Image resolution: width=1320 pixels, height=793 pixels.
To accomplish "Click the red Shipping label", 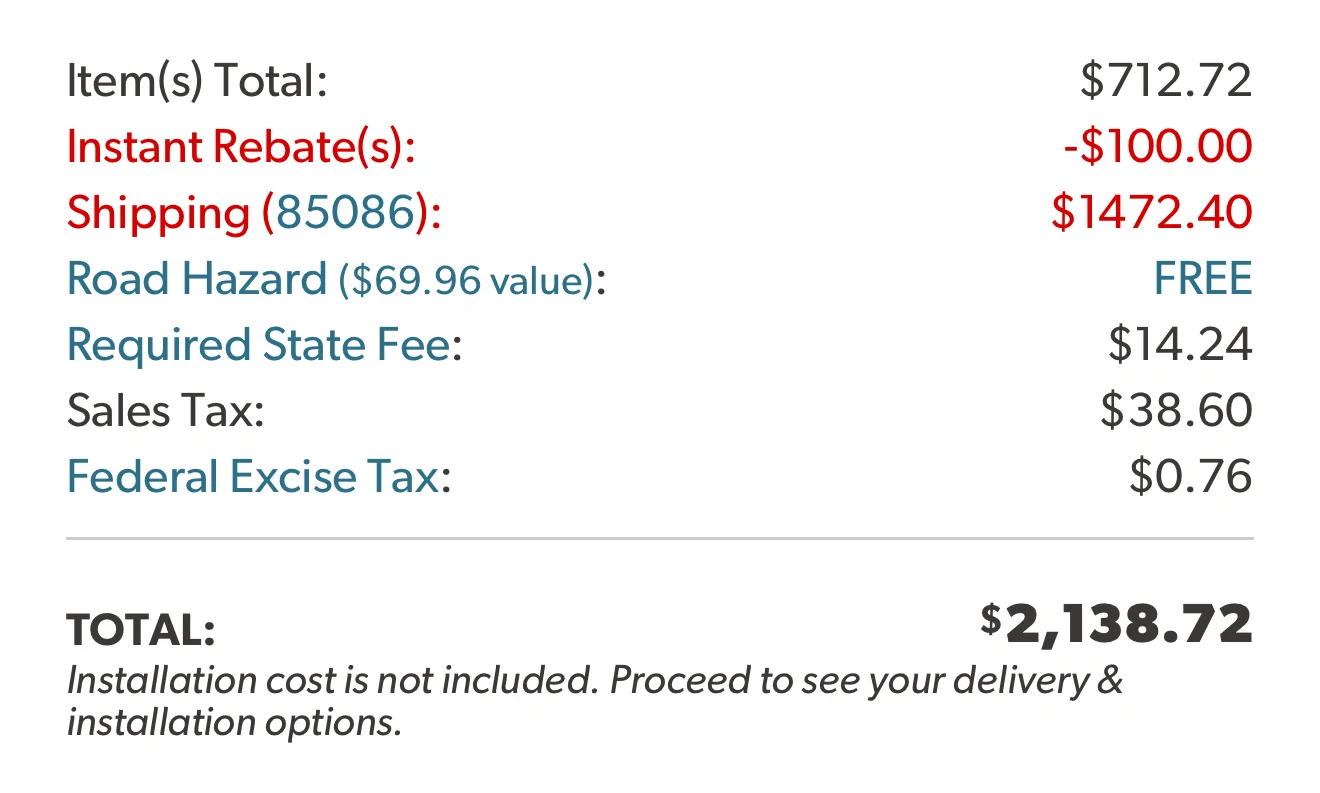I will pos(158,213).
